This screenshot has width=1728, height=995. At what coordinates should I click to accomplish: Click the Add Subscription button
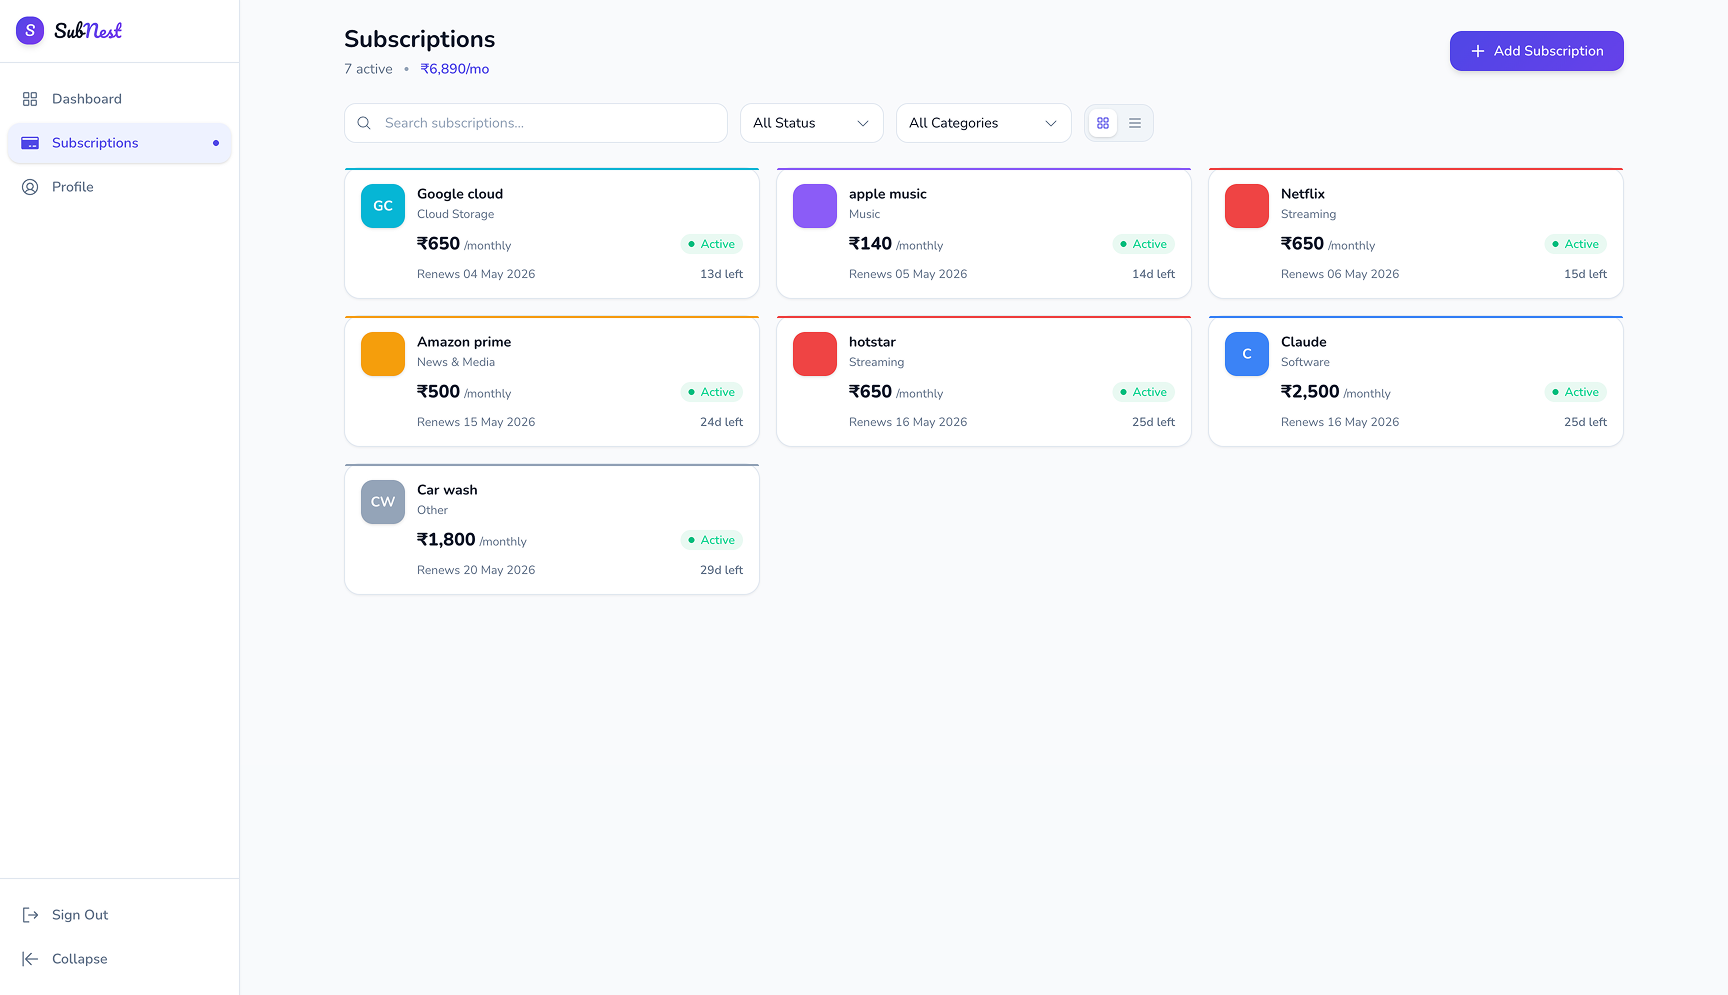tap(1537, 51)
